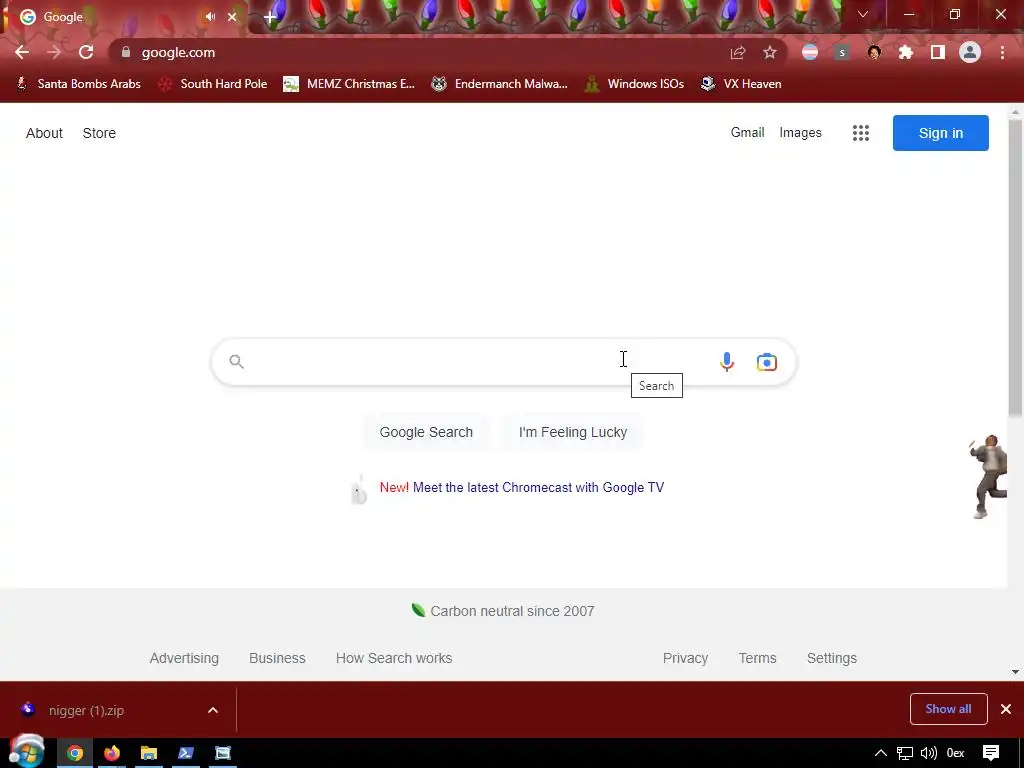Open VX Heaven bookmark

click(741, 84)
